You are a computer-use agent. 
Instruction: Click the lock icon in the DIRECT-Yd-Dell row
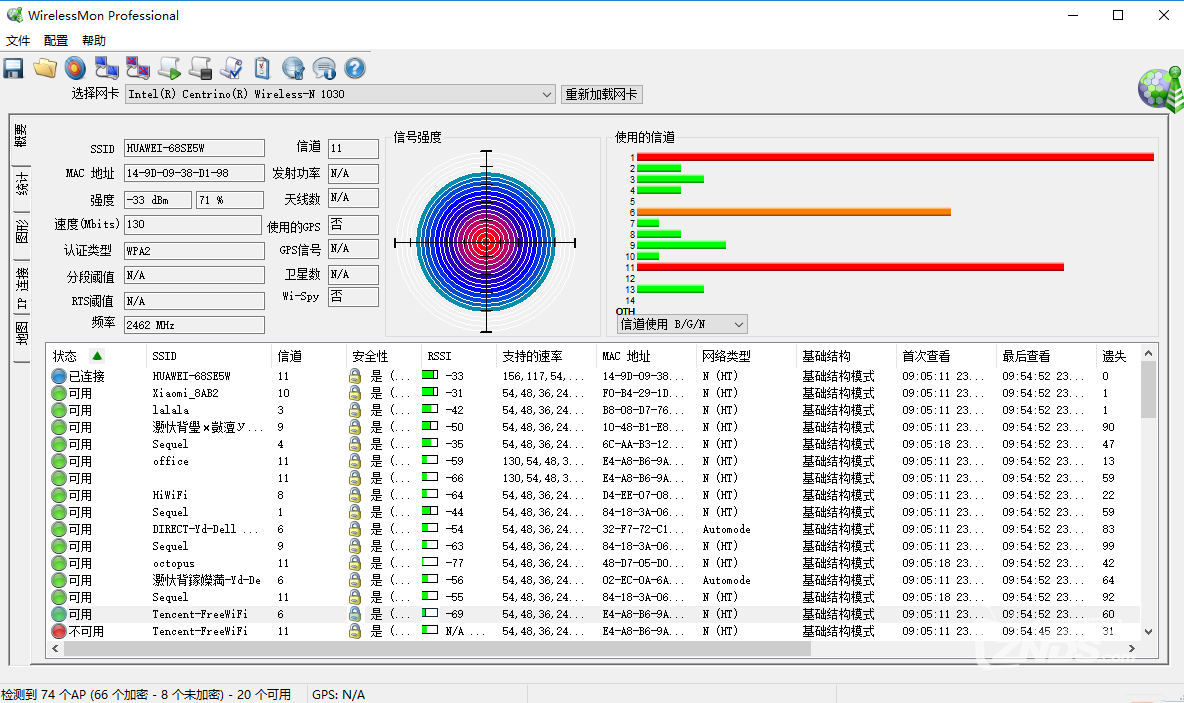click(355, 529)
